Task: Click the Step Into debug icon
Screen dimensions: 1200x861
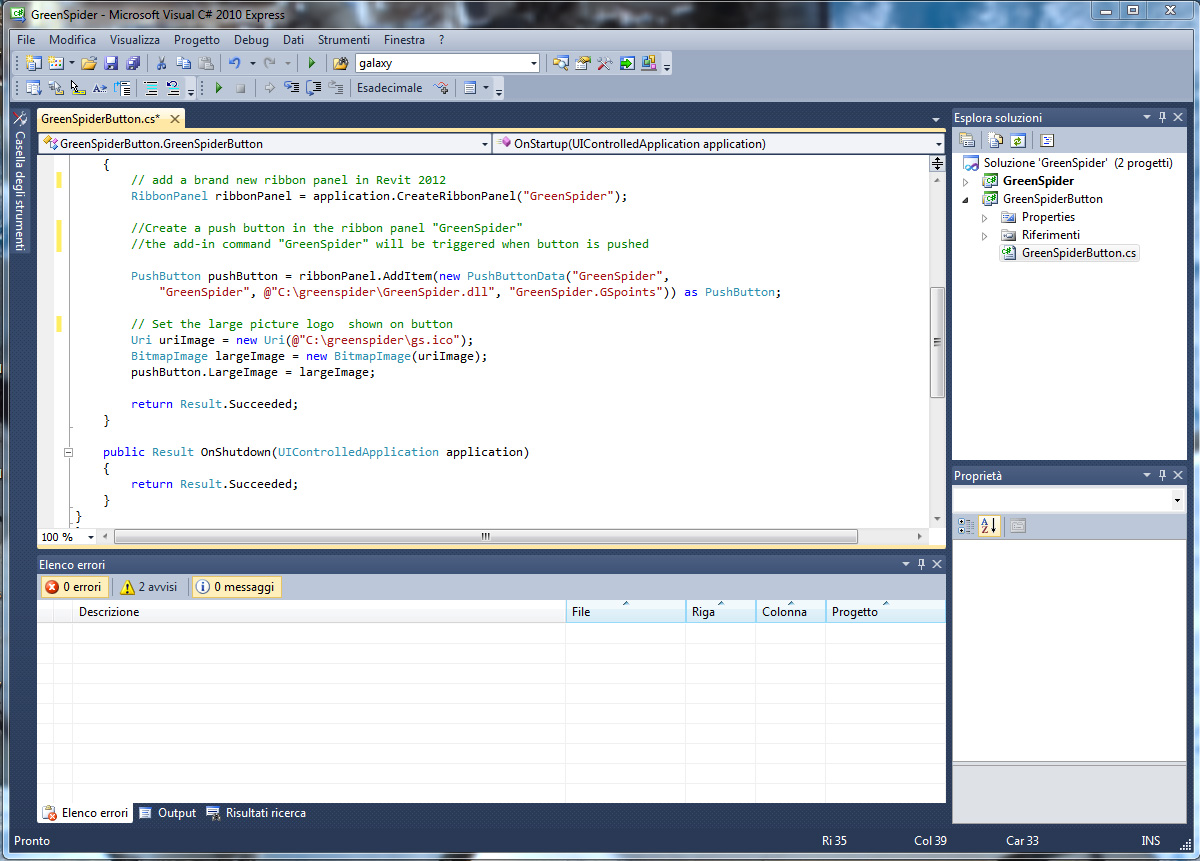Action: (x=291, y=88)
